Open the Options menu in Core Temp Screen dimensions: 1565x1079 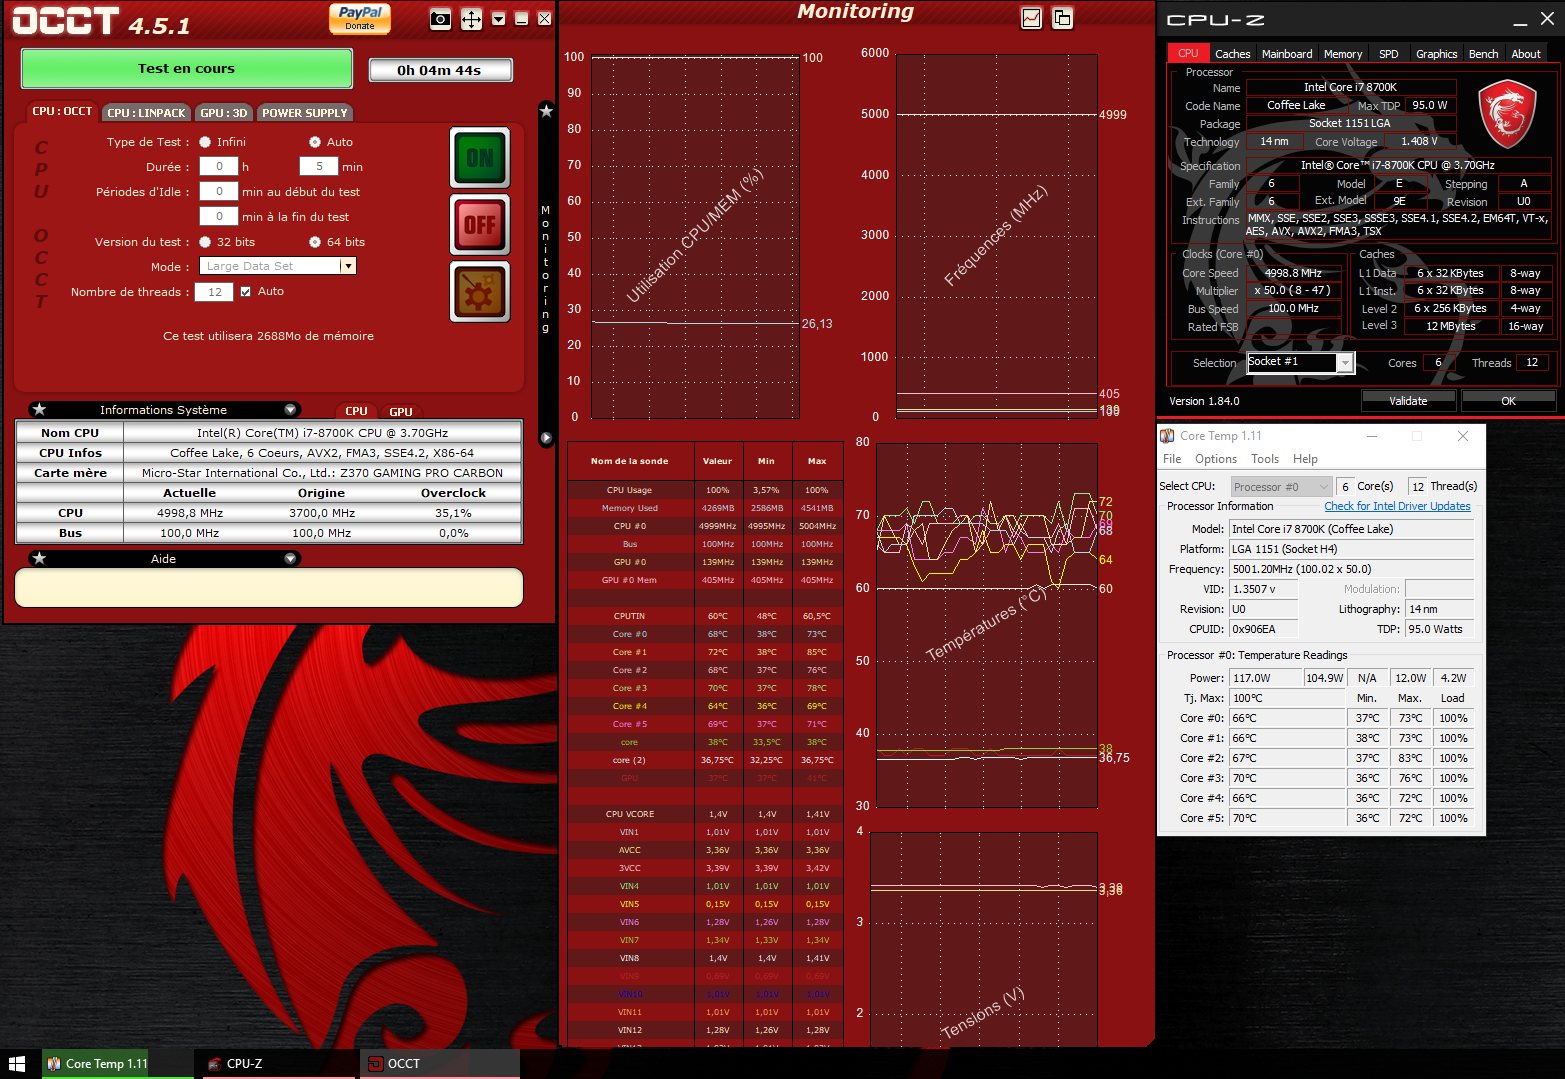pyautogui.click(x=1216, y=459)
